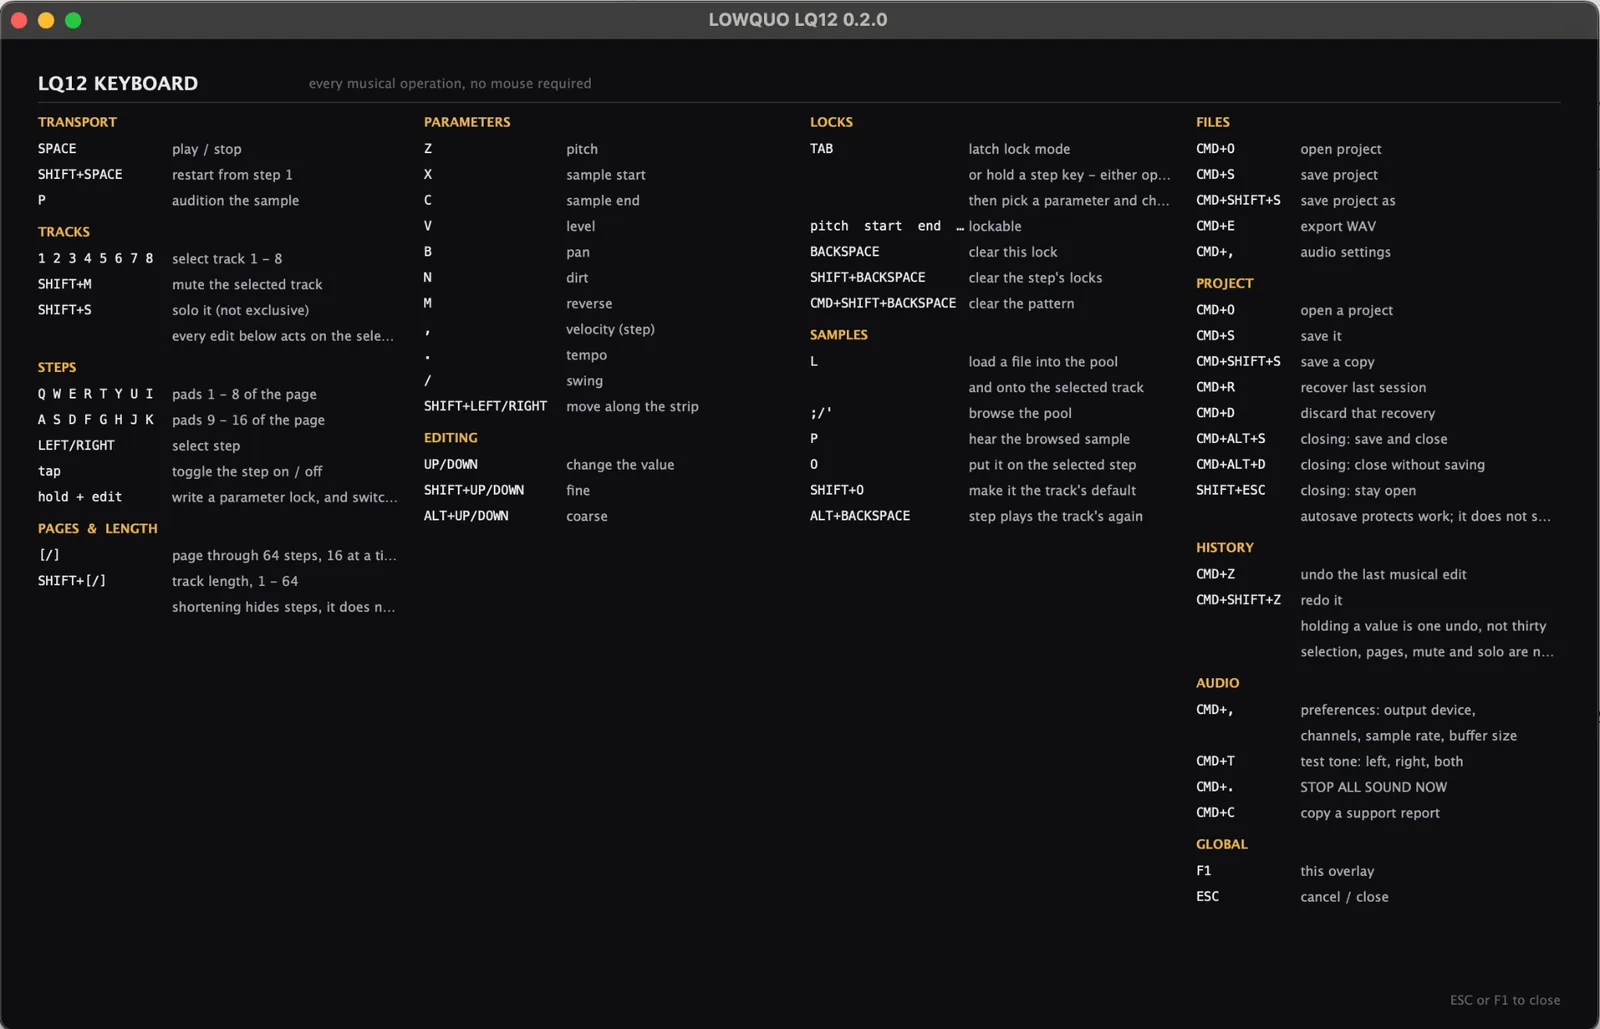This screenshot has height=1029, width=1600.
Task: Click 'undo the last musical edit' text
Action: click(1383, 575)
